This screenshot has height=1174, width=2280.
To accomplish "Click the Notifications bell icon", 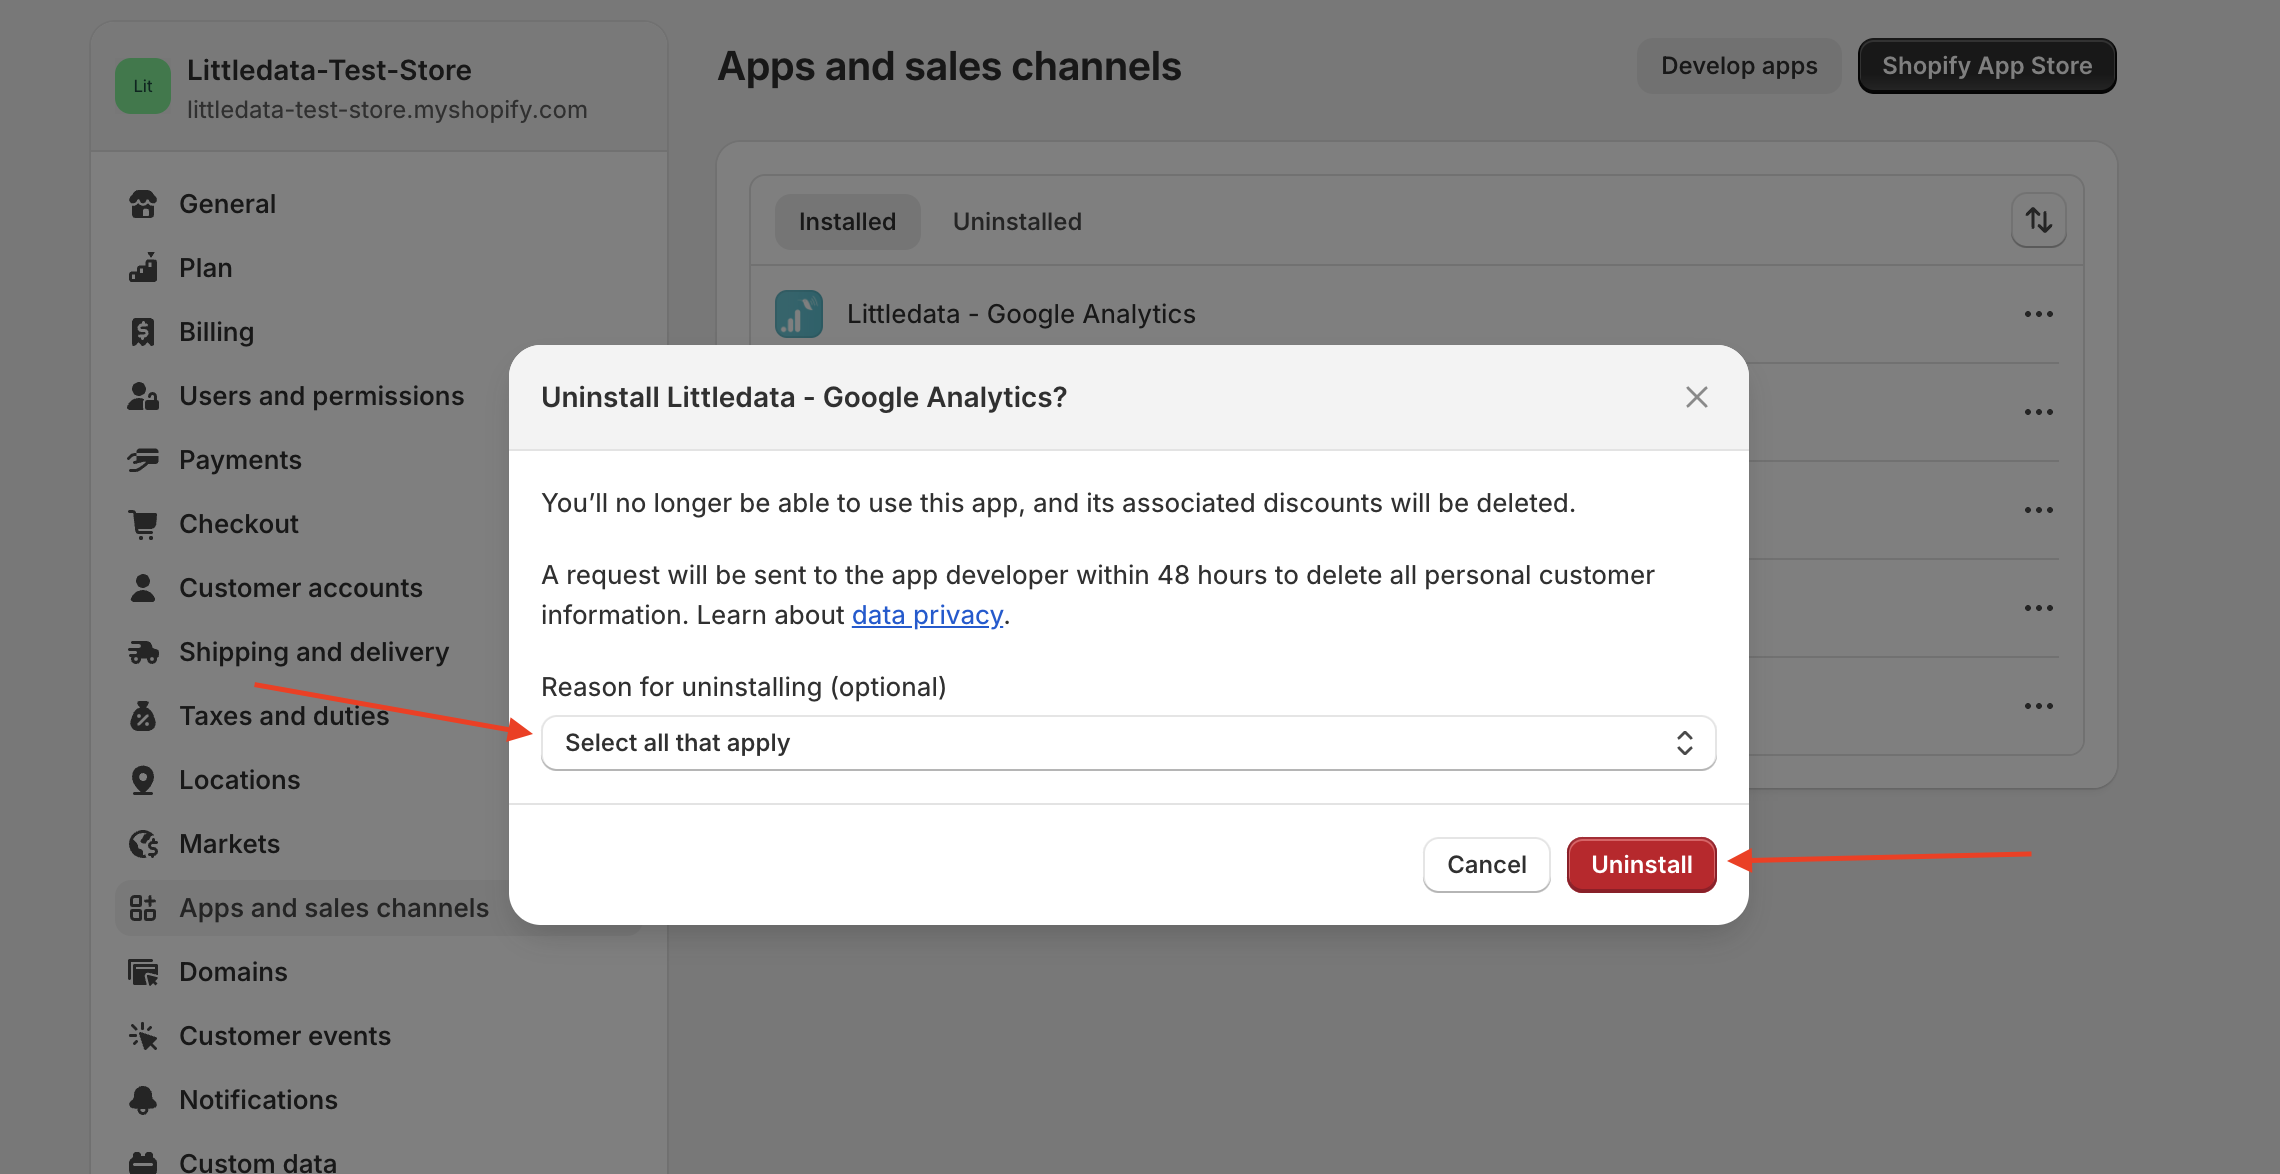I will click(x=143, y=1100).
